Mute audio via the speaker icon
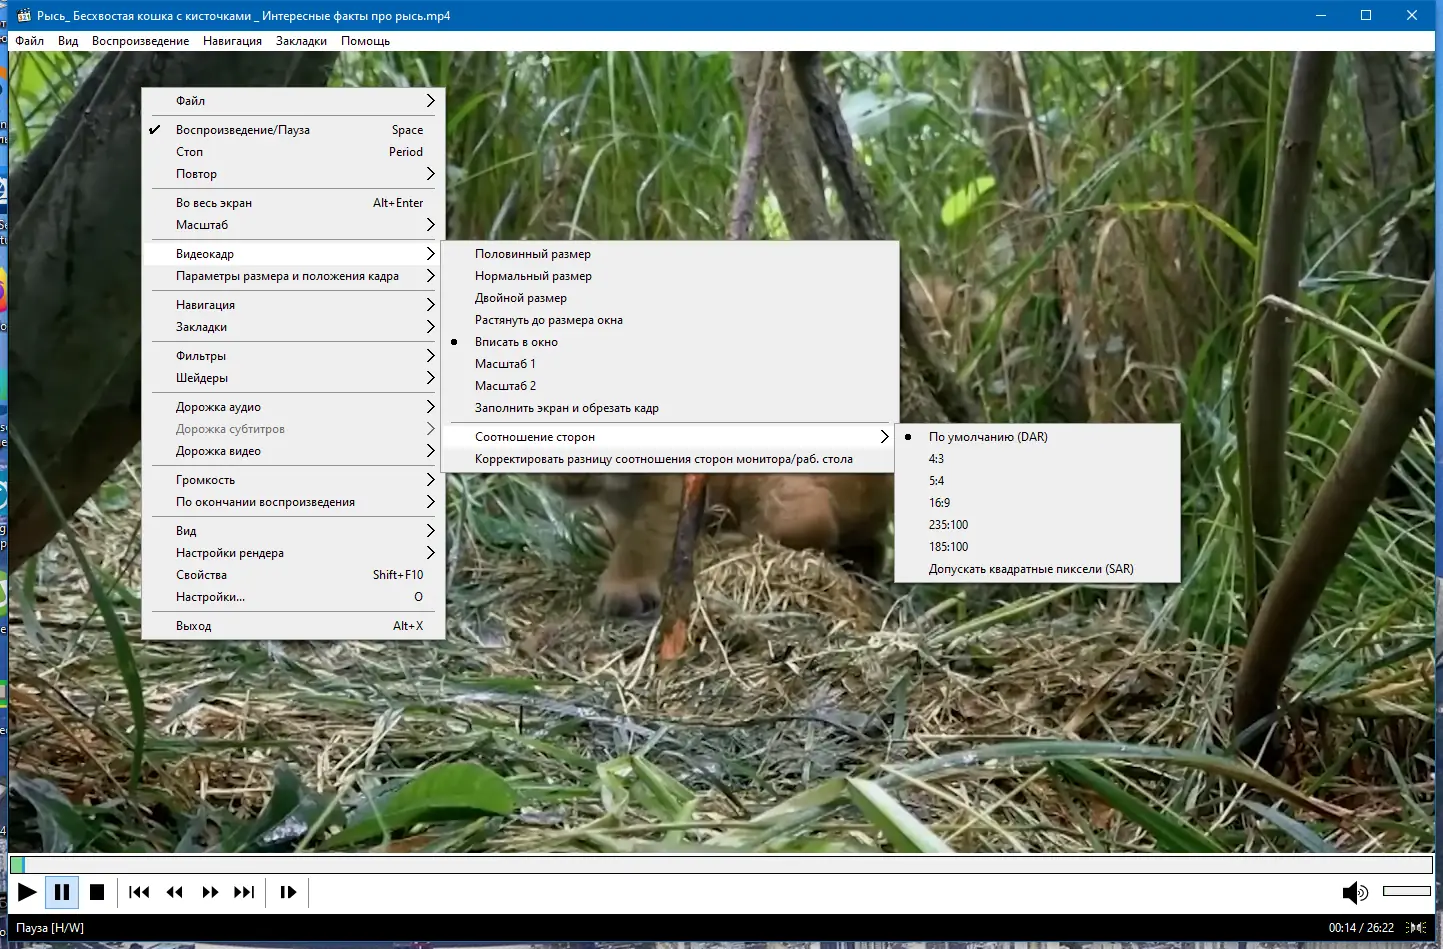This screenshot has height=949, width=1443. tap(1356, 892)
